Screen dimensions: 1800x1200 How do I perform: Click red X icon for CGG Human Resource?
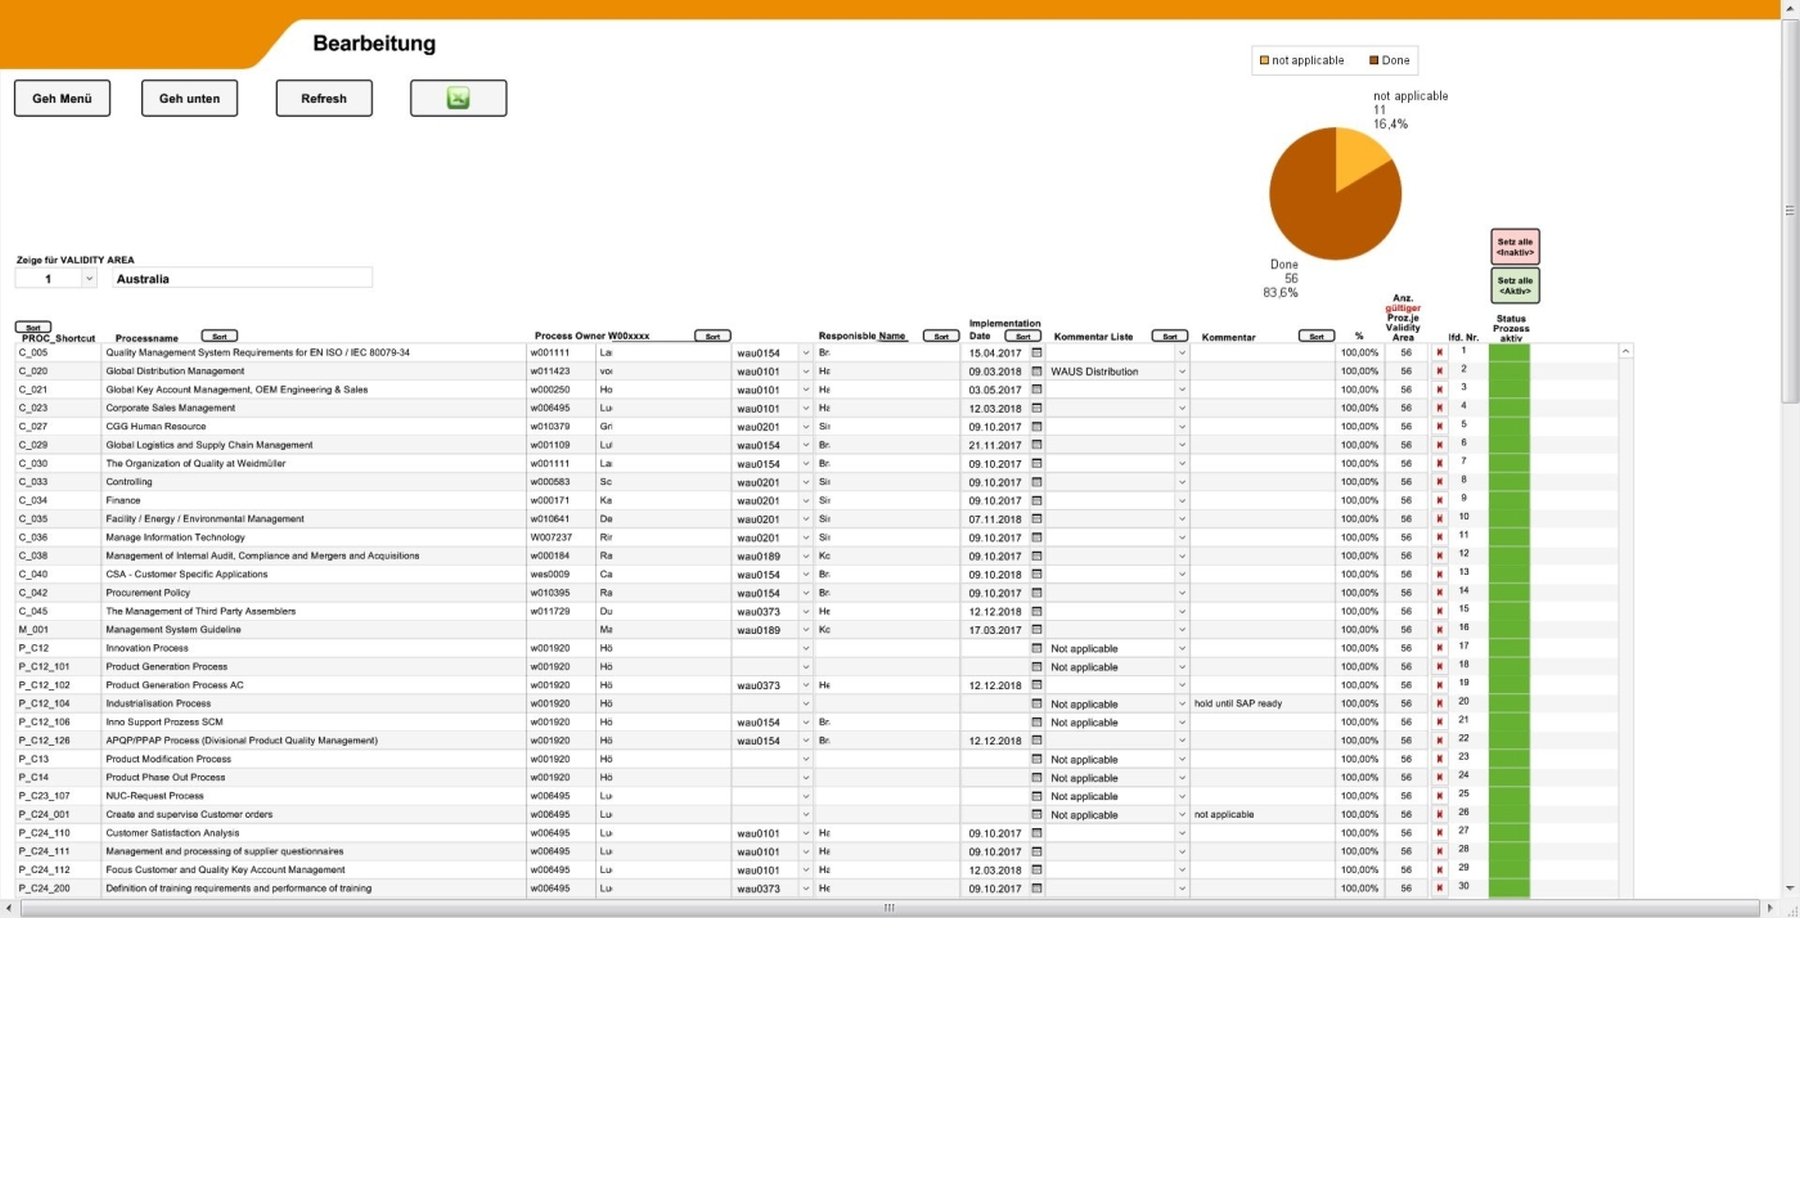(x=1440, y=426)
